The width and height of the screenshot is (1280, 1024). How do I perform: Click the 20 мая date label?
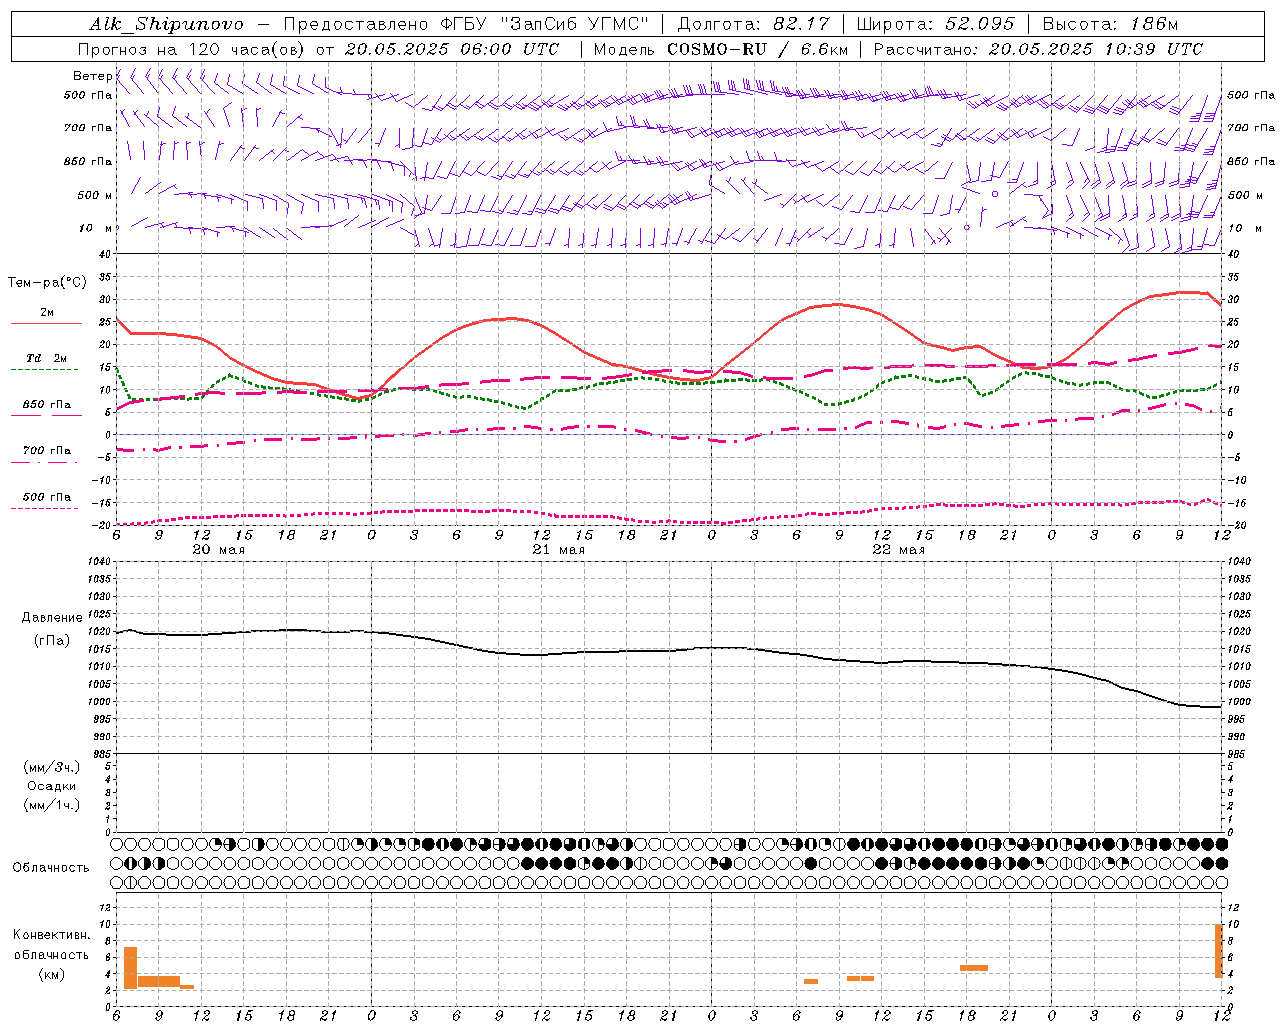(x=218, y=550)
